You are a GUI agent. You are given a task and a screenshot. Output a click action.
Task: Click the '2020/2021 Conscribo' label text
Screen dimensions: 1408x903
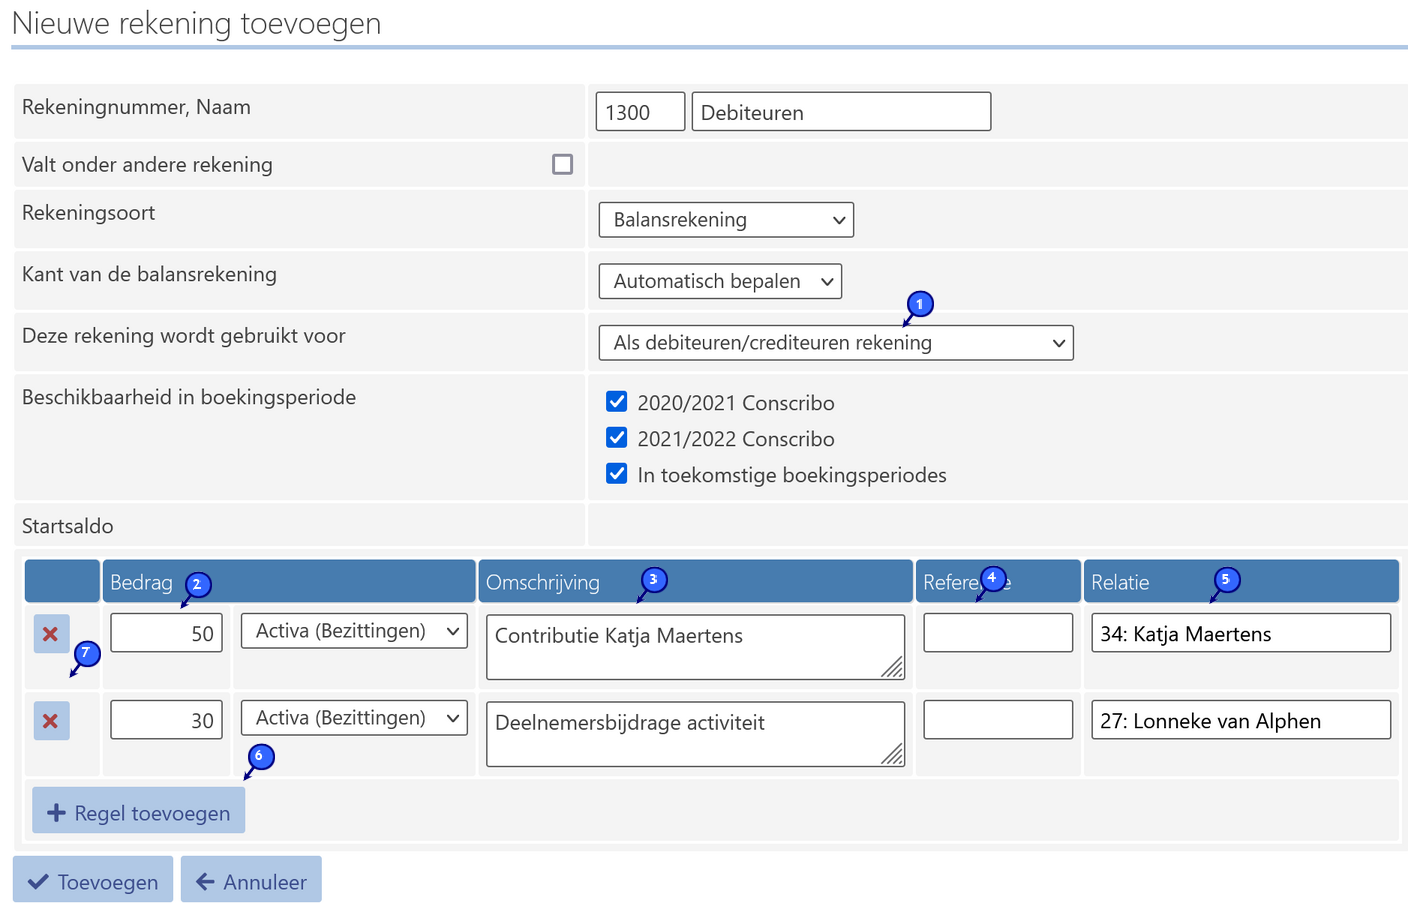tap(736, 403)
